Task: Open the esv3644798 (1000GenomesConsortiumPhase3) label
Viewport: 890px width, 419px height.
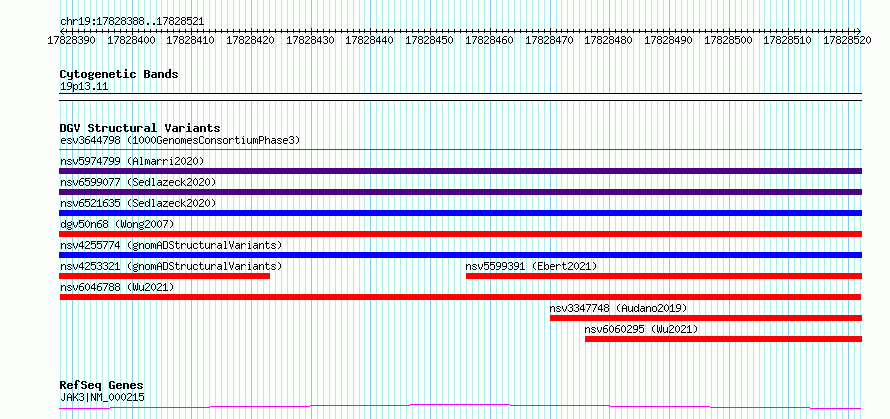Action: [x=180, y=140]
